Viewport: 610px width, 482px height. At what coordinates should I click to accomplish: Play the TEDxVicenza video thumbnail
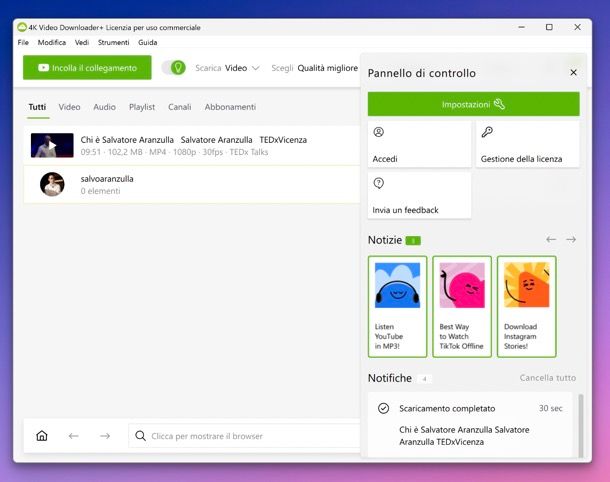[x=52, y=145]
